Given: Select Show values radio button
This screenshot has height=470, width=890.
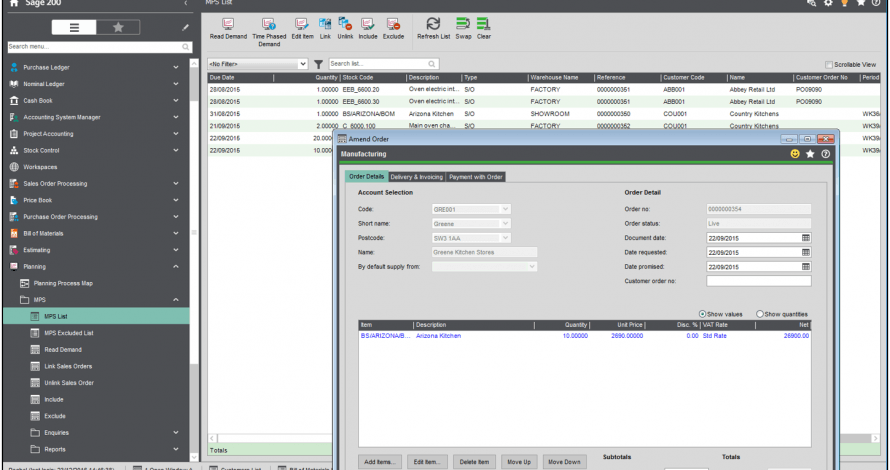Looking at the screenshot, I should [702, 314].
